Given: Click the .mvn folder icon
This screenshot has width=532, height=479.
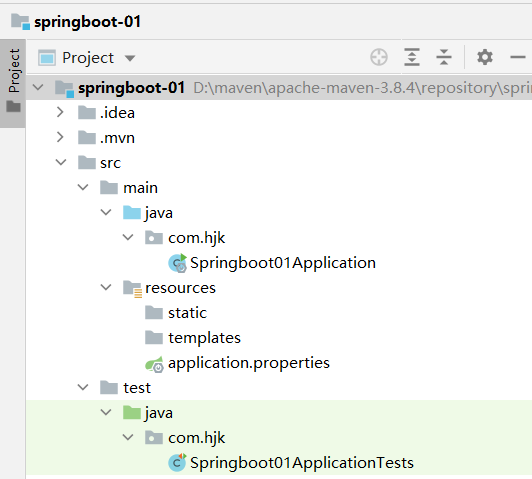Looking at the screenshot, I should point(87,137).
